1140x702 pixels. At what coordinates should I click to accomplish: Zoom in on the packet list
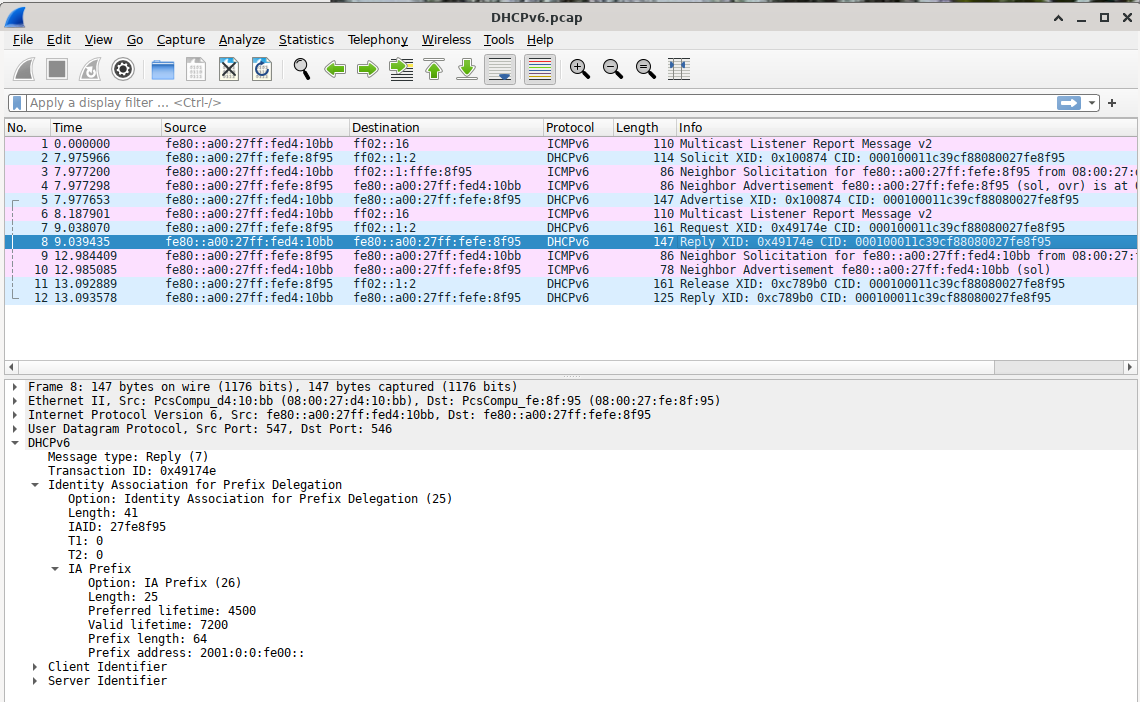[579, 69]
